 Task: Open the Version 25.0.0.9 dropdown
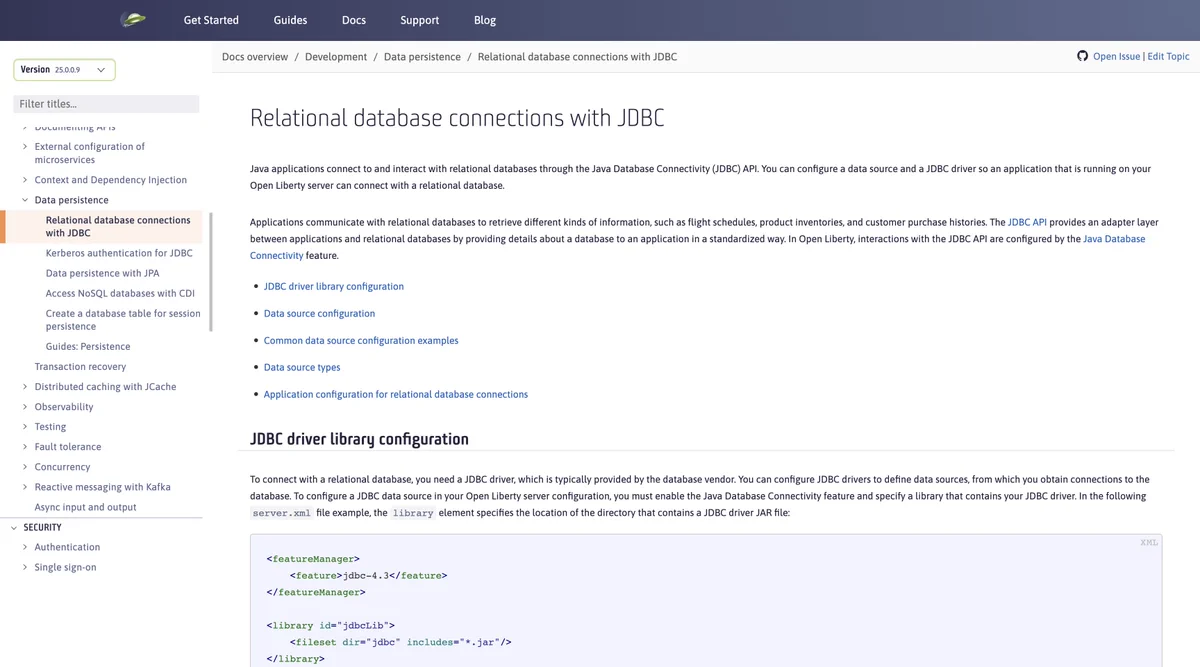(x=64, y=70)
